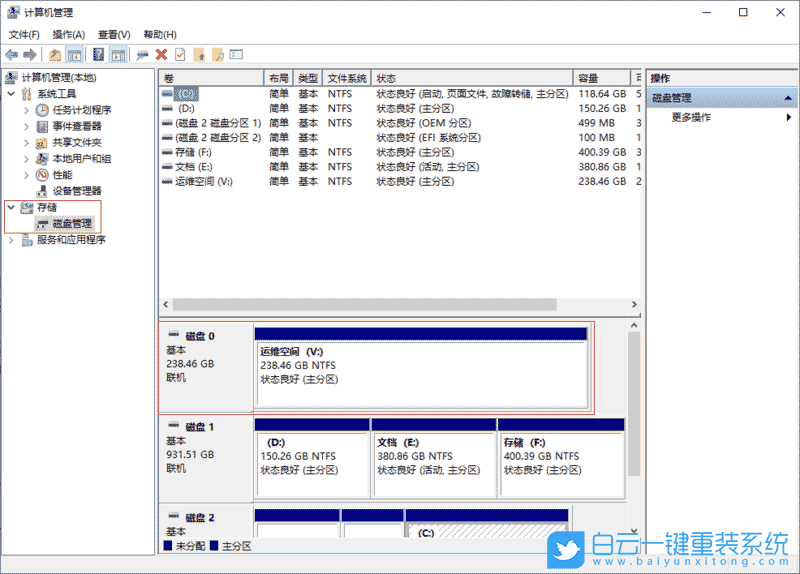Screen dimensions: 800x574
Task: Expand the 服务和应用程序 node
Action: point(12,240)
